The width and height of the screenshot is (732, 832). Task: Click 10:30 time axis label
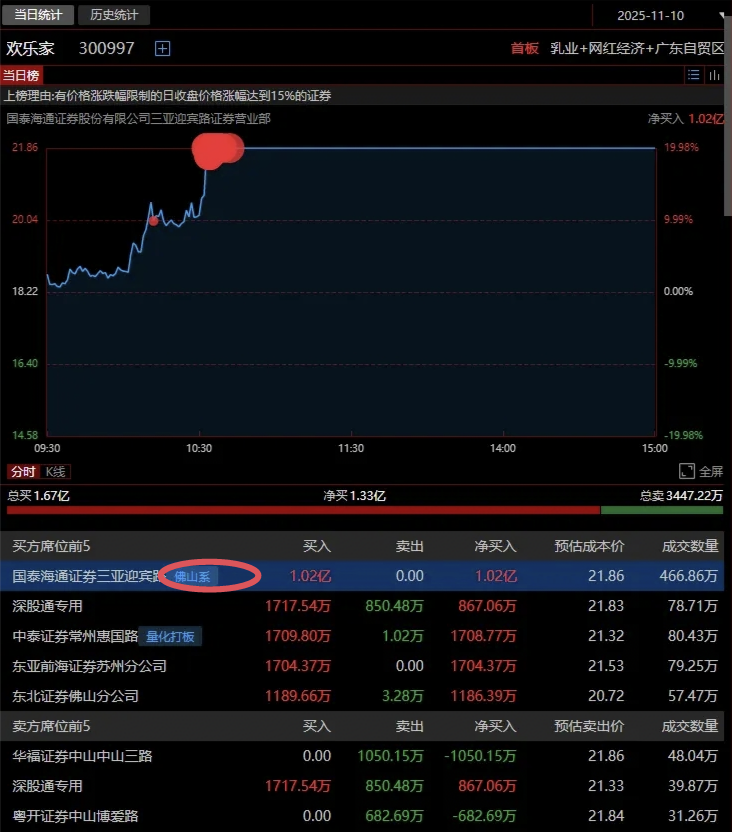[199, 448]
